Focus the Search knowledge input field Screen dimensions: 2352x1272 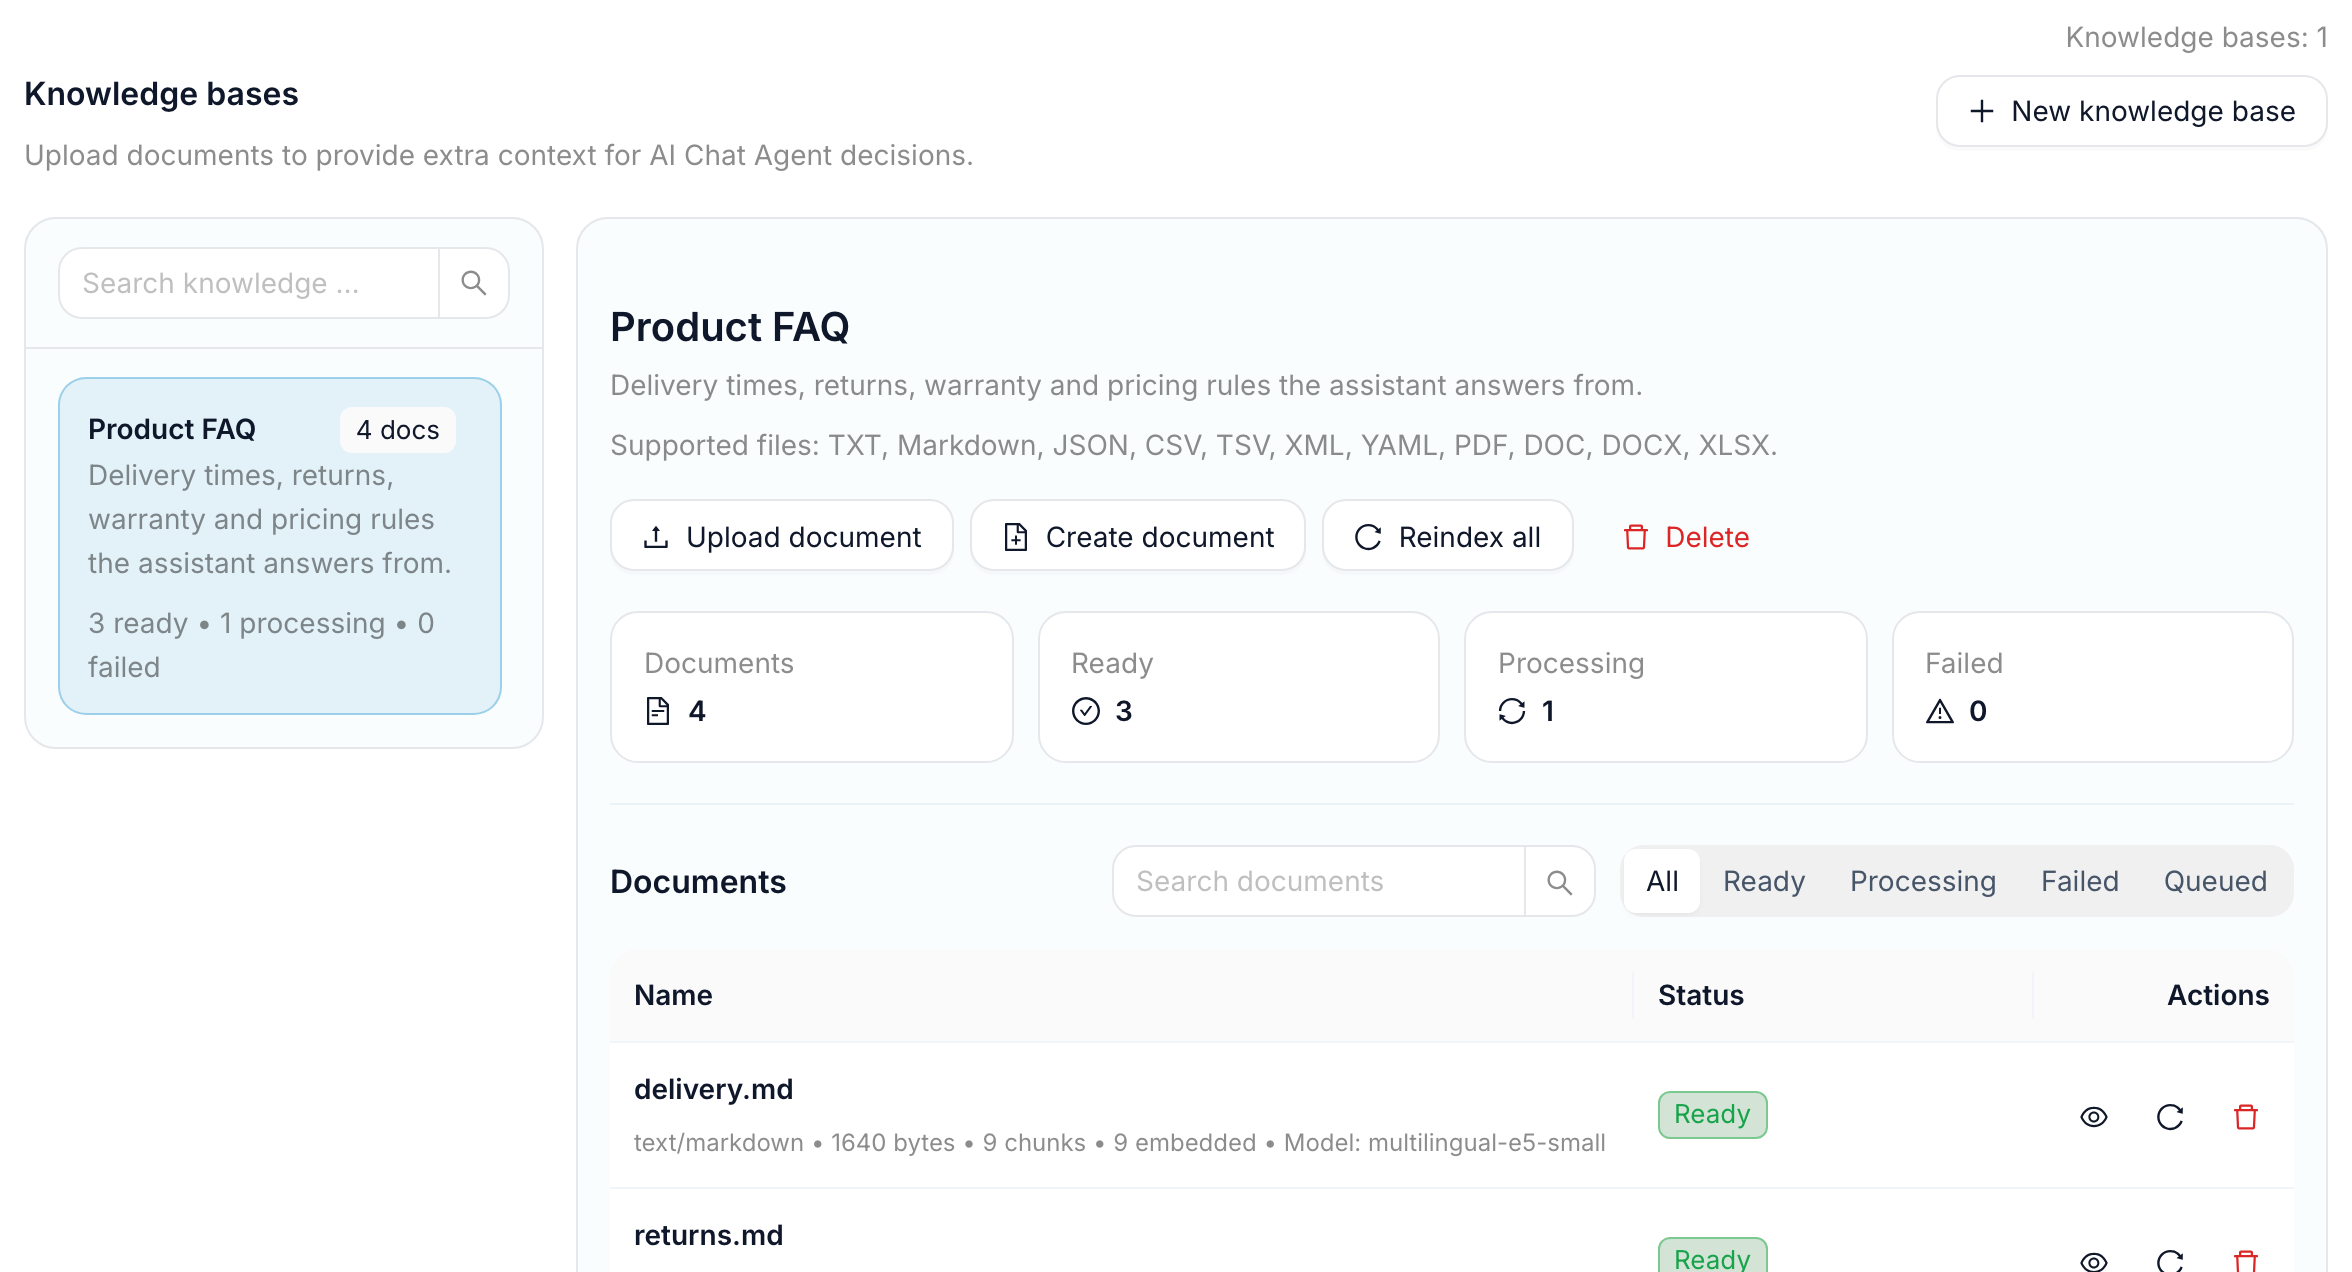pos(249,283)
